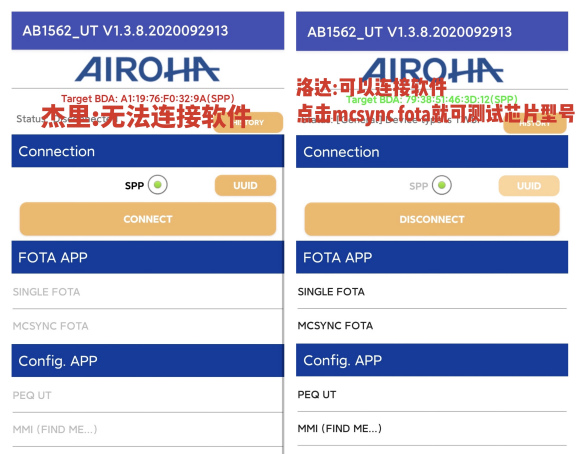The height and width of the screenshot is (454, 580).
Task: Open HISTORY button in left screen
Action: click(x=248, y=122)
